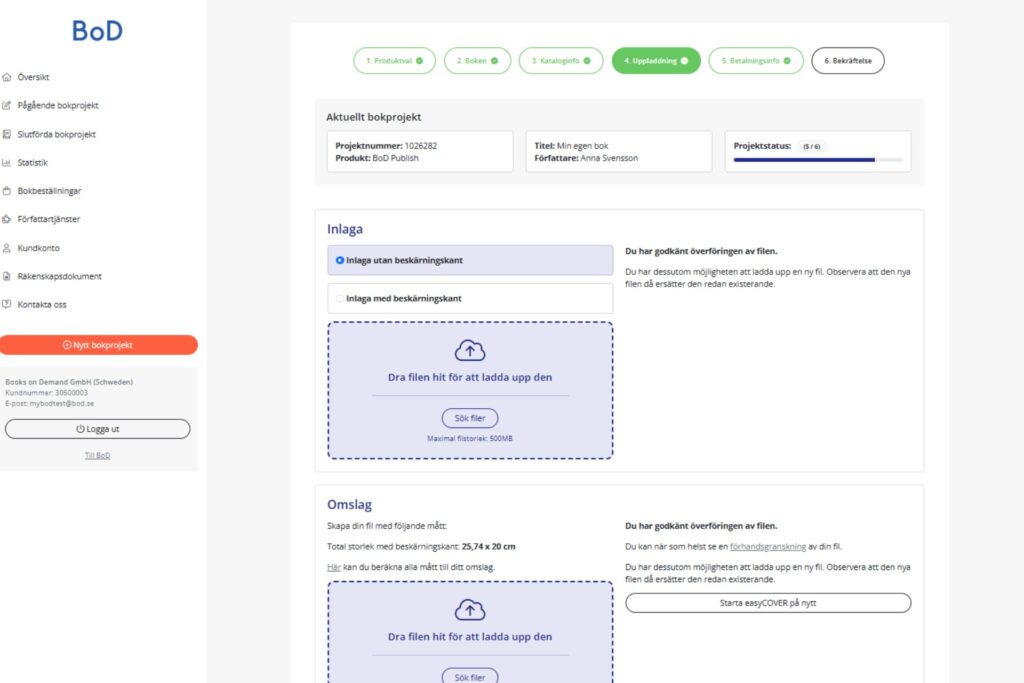Screen dimensions: 1024x683
Task: Click the Projektstatus progress bar
Action: pyautogui.click(x=818, y=160)
